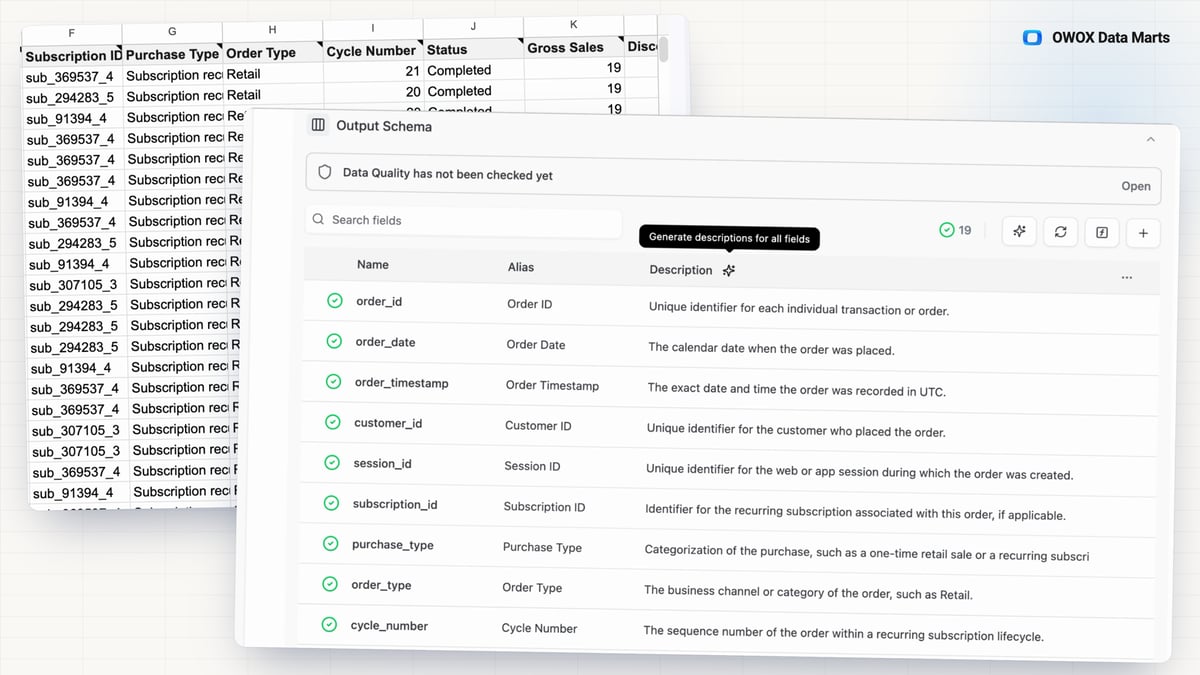Select the cycle_number field name

pos(389,626)
